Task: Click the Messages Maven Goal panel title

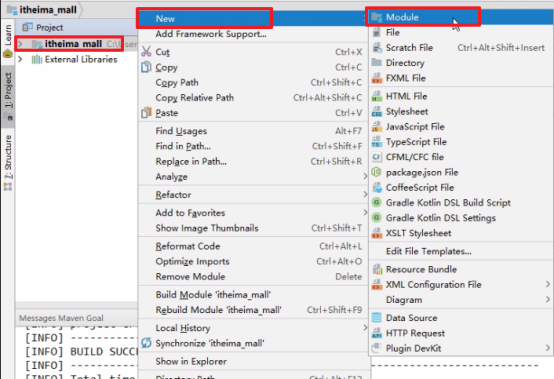Action: pyautogui.click(x=61, y=318)
